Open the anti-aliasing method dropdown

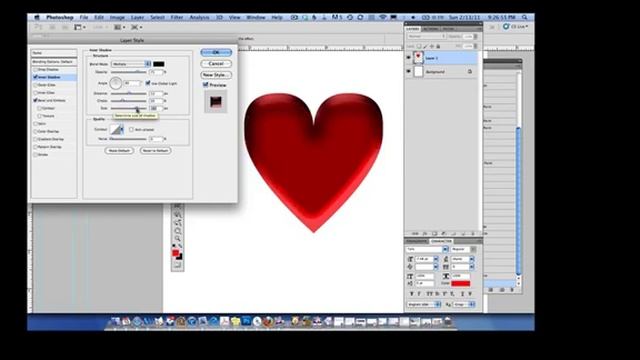click(464, 304)
